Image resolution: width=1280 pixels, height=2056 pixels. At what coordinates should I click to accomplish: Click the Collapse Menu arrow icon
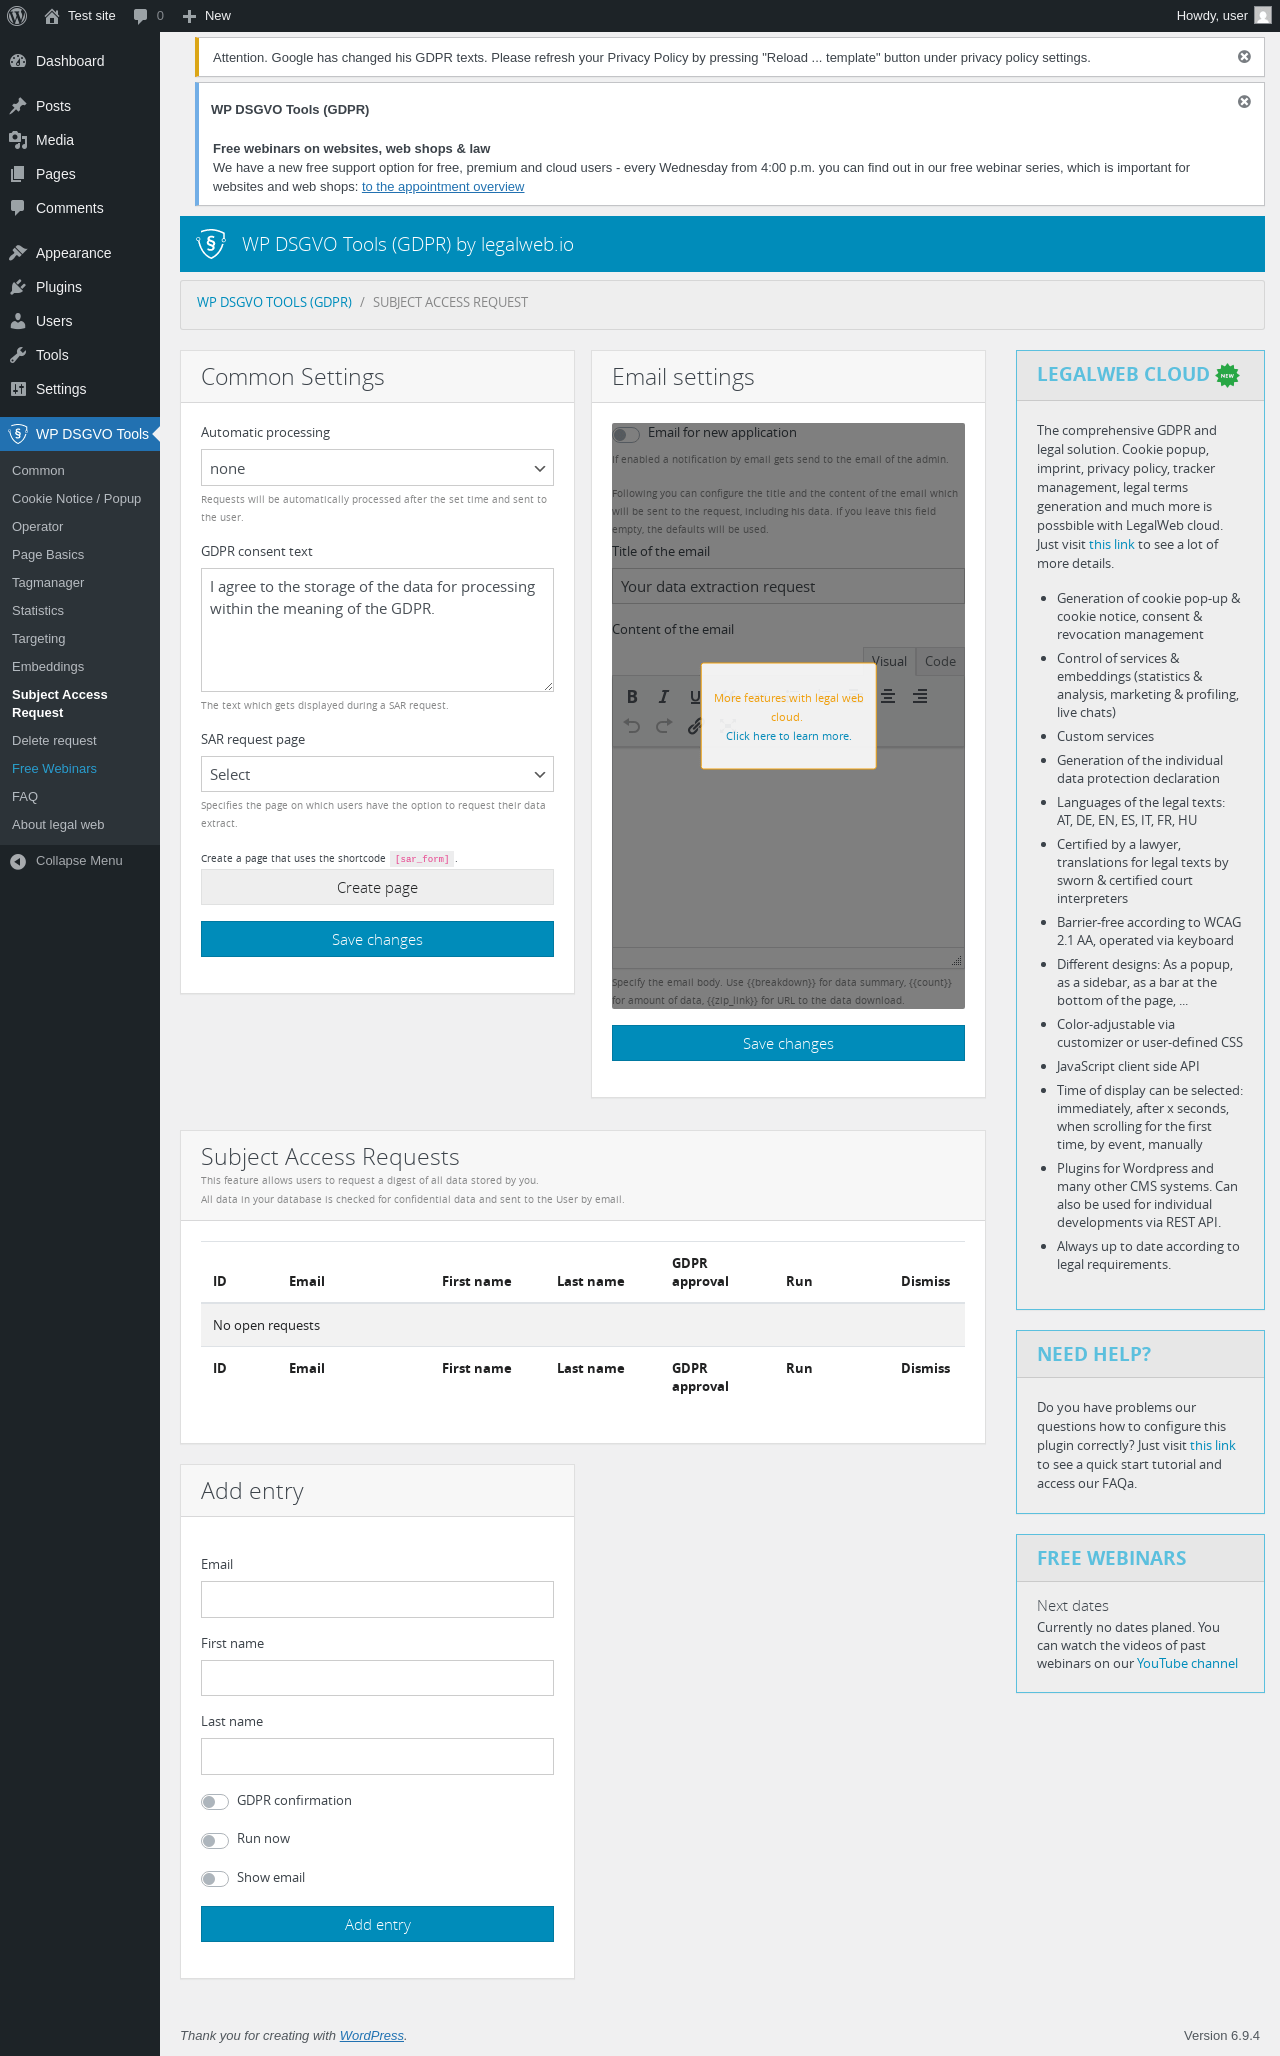(18, 861)
